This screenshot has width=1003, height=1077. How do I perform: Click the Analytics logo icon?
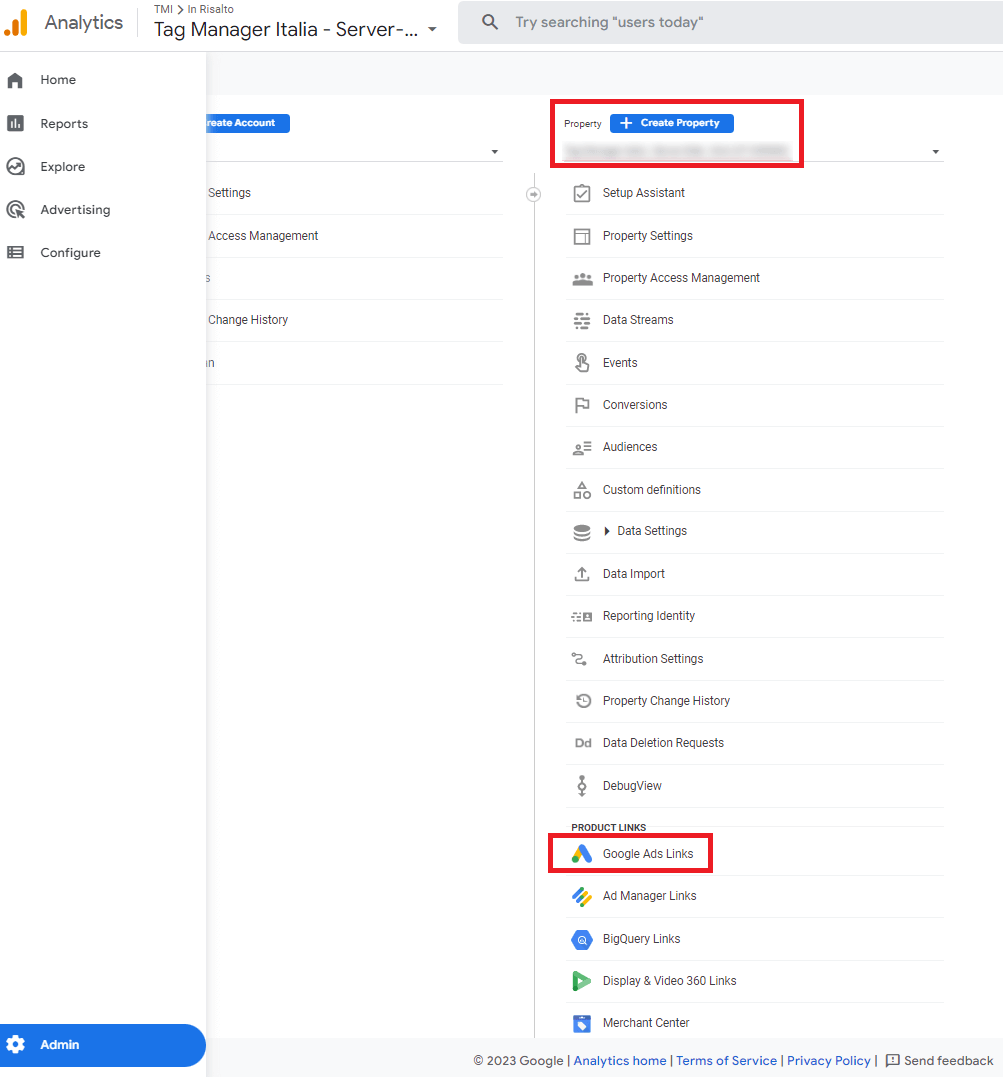tap(16, 23)
